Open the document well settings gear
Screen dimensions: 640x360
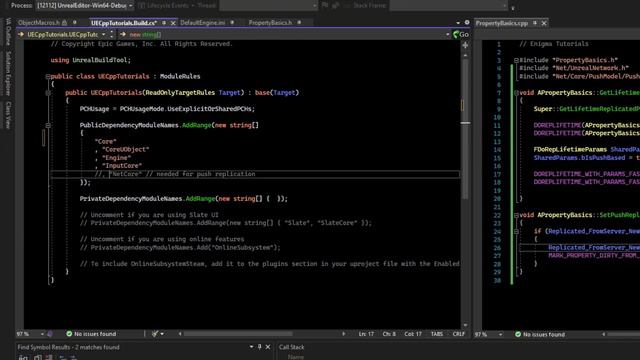[467, 23]
